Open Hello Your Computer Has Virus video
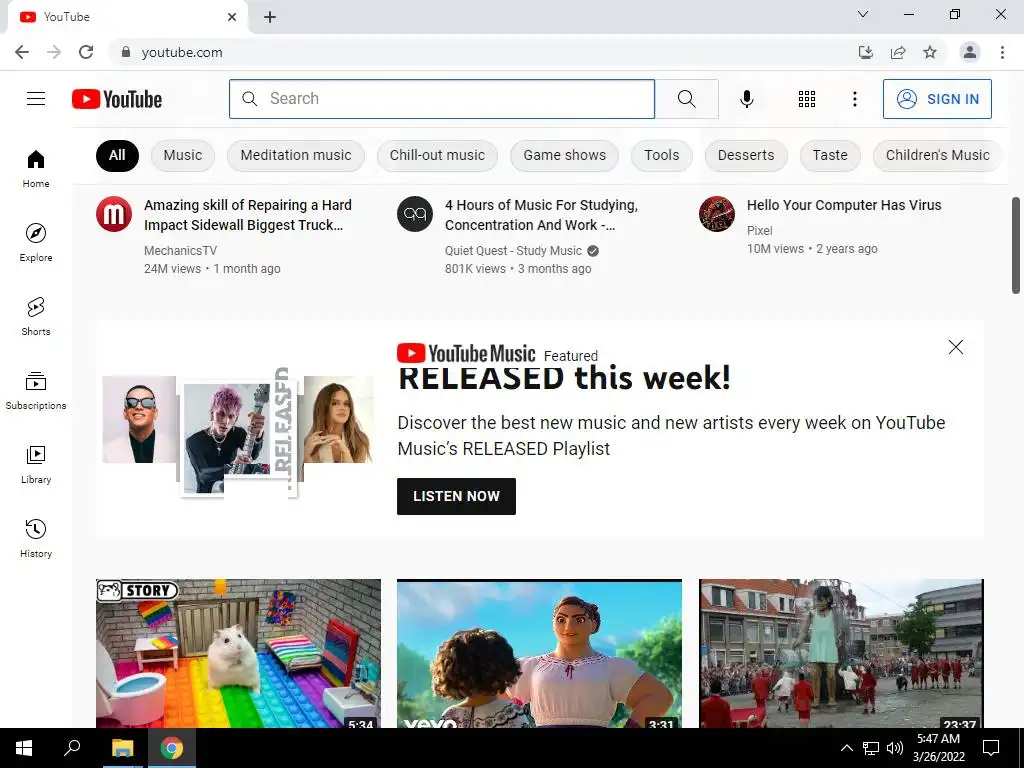1024x768 pixels. [844, 205]
